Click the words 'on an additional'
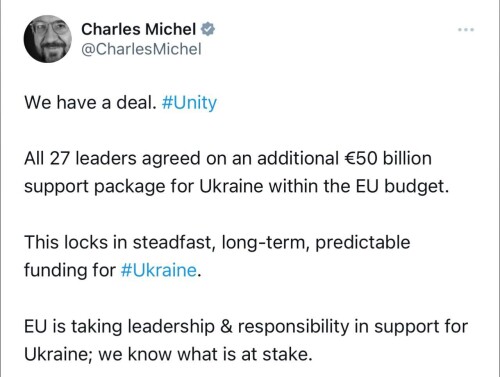This screenshot has width=500, height=377. click(272, 158)
